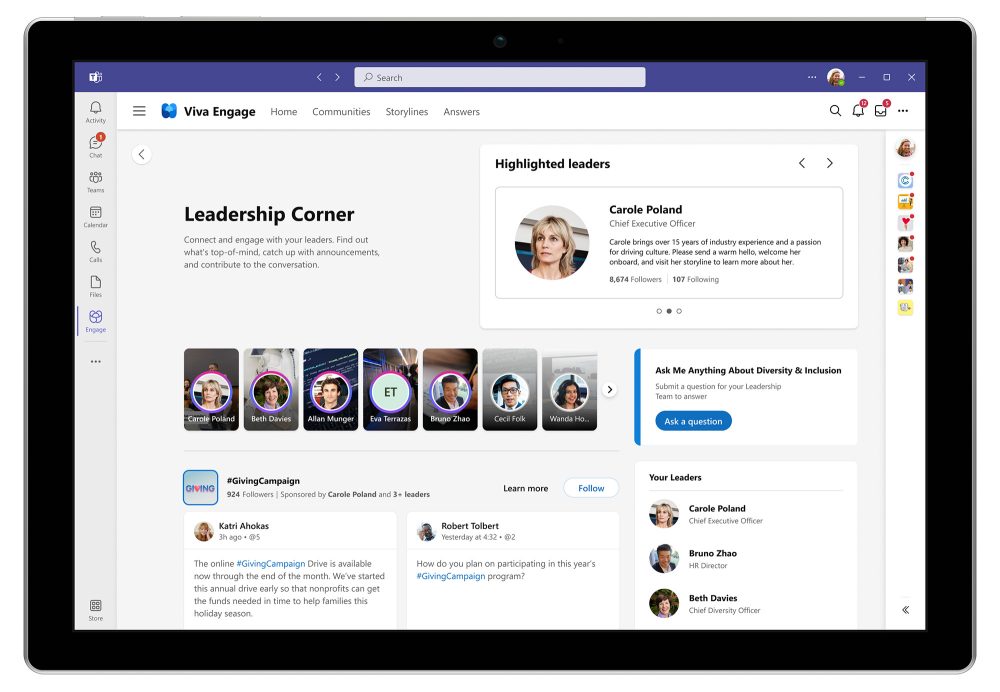Open Calls from the left rail

point(95,251)
